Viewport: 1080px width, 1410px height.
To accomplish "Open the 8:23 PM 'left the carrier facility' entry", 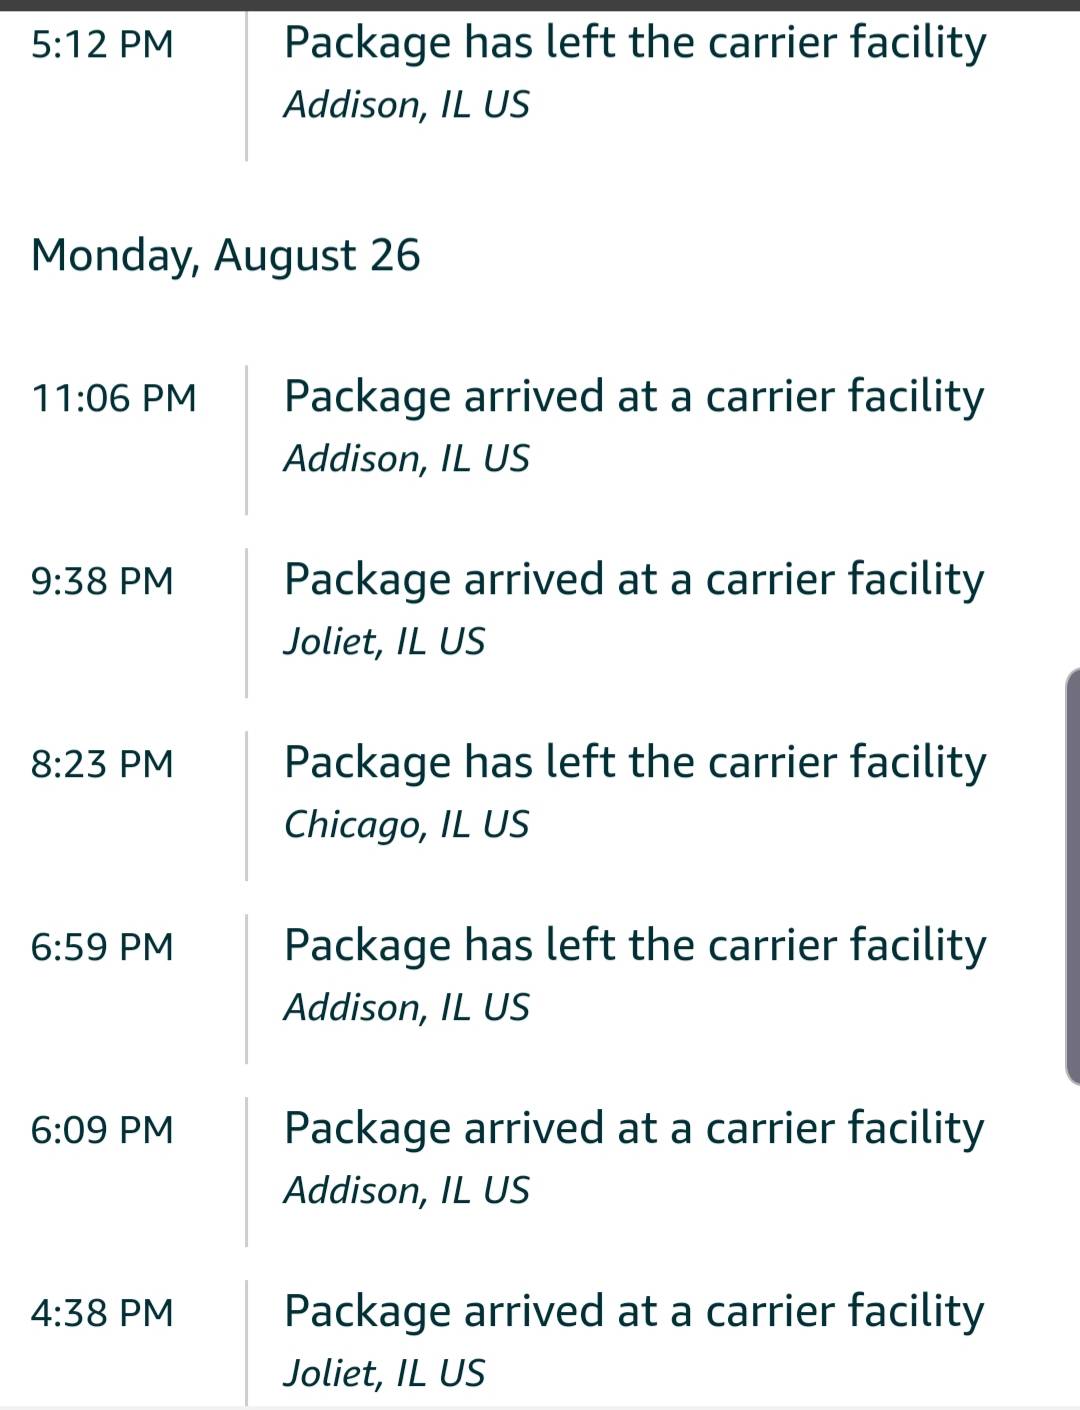I will [634, 763].
